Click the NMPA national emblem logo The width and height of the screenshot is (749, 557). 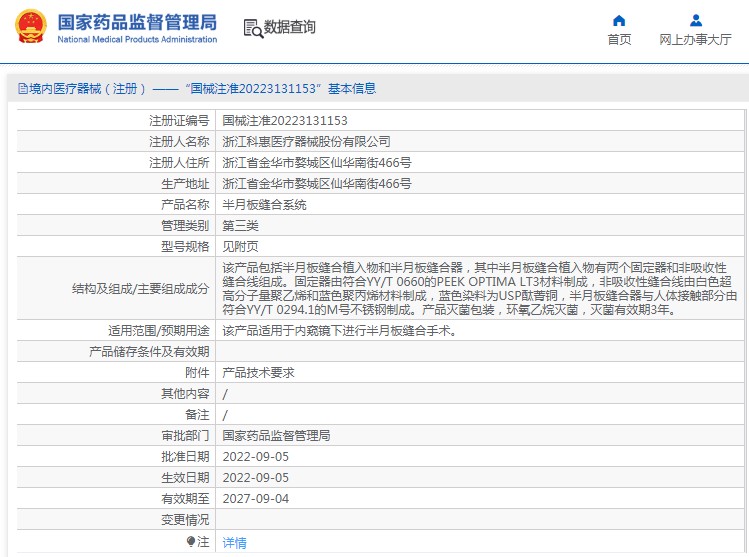click(x=31, y=27)
